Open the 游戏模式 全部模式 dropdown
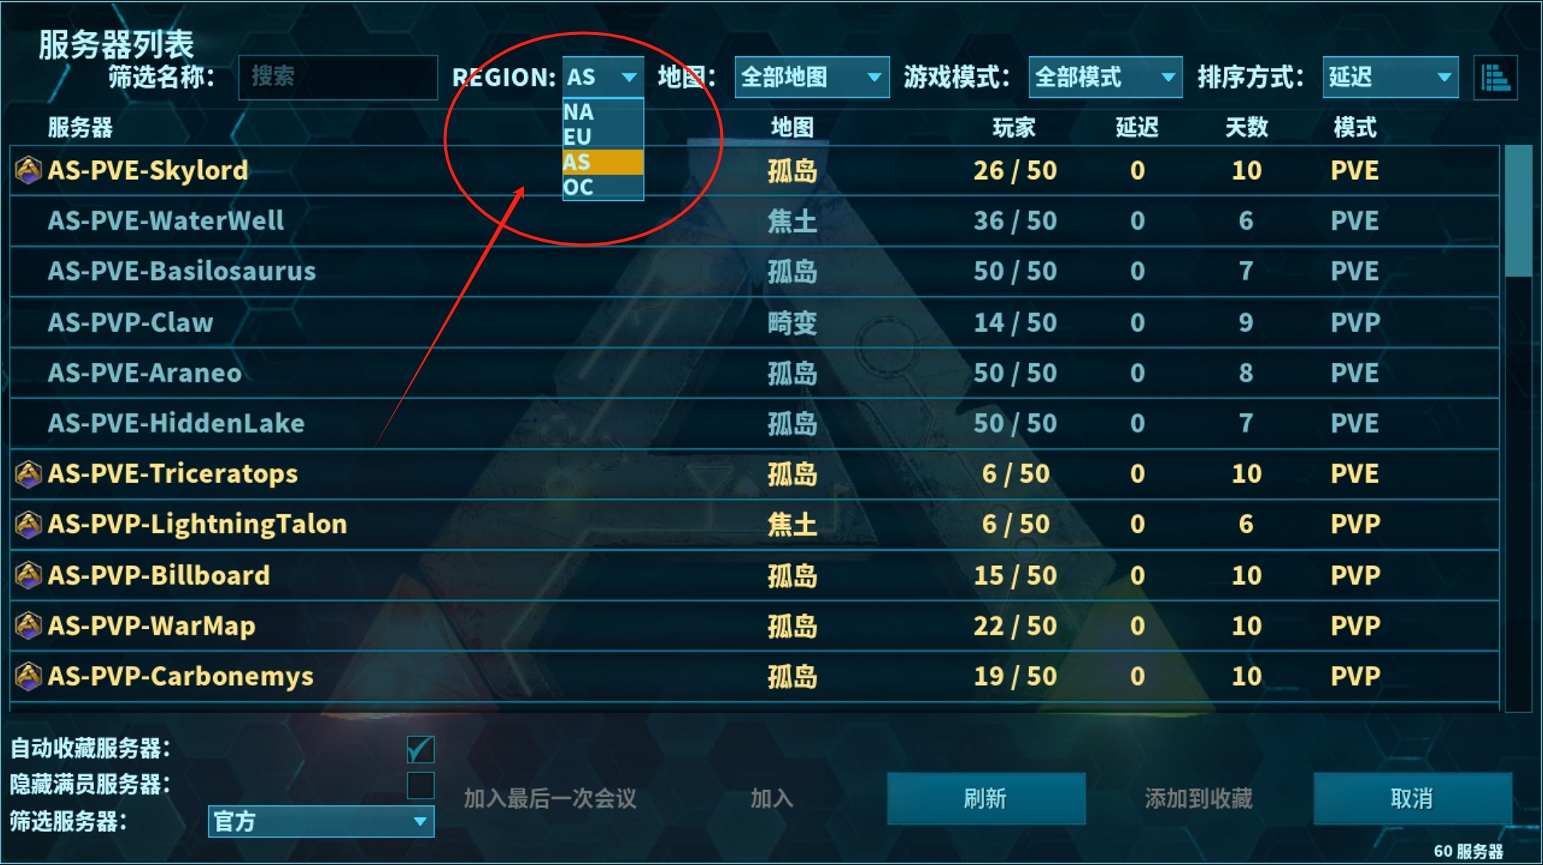The height and width of the screenshot is (865, 1543). coord(1105,77)
